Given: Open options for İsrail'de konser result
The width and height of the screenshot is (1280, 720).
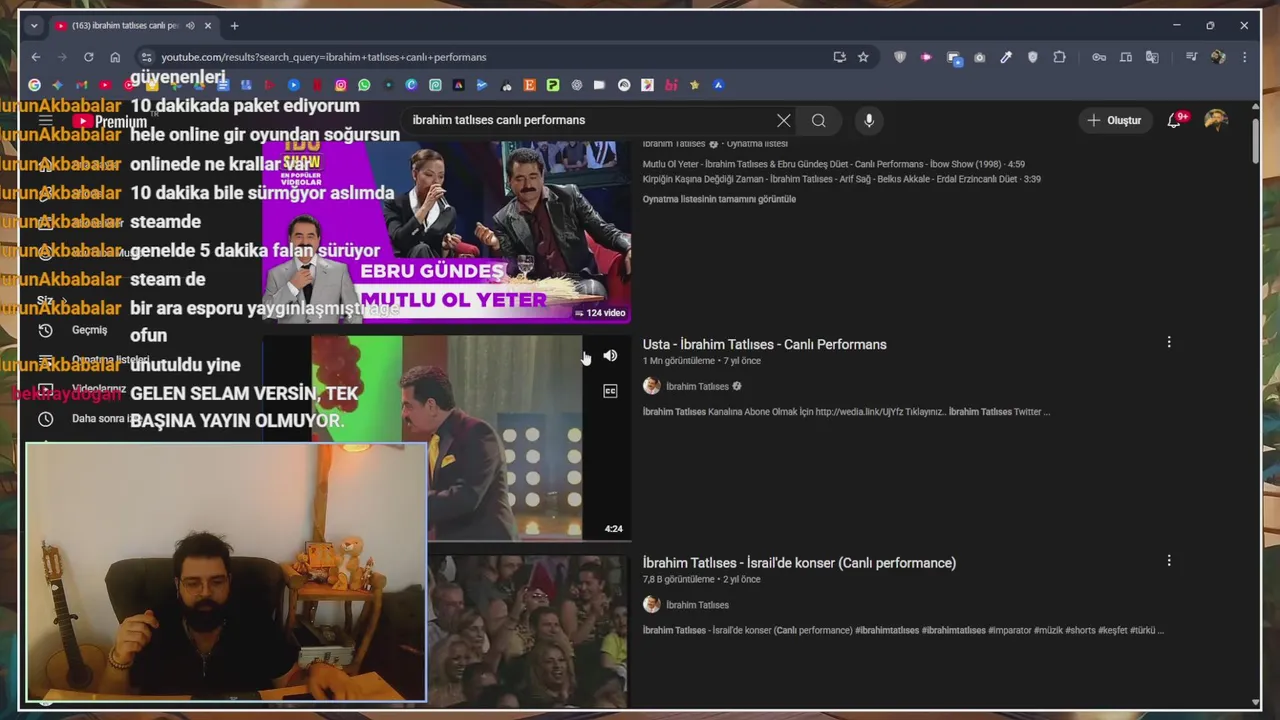Looking at the screenshot, I should click(1169, 561).
